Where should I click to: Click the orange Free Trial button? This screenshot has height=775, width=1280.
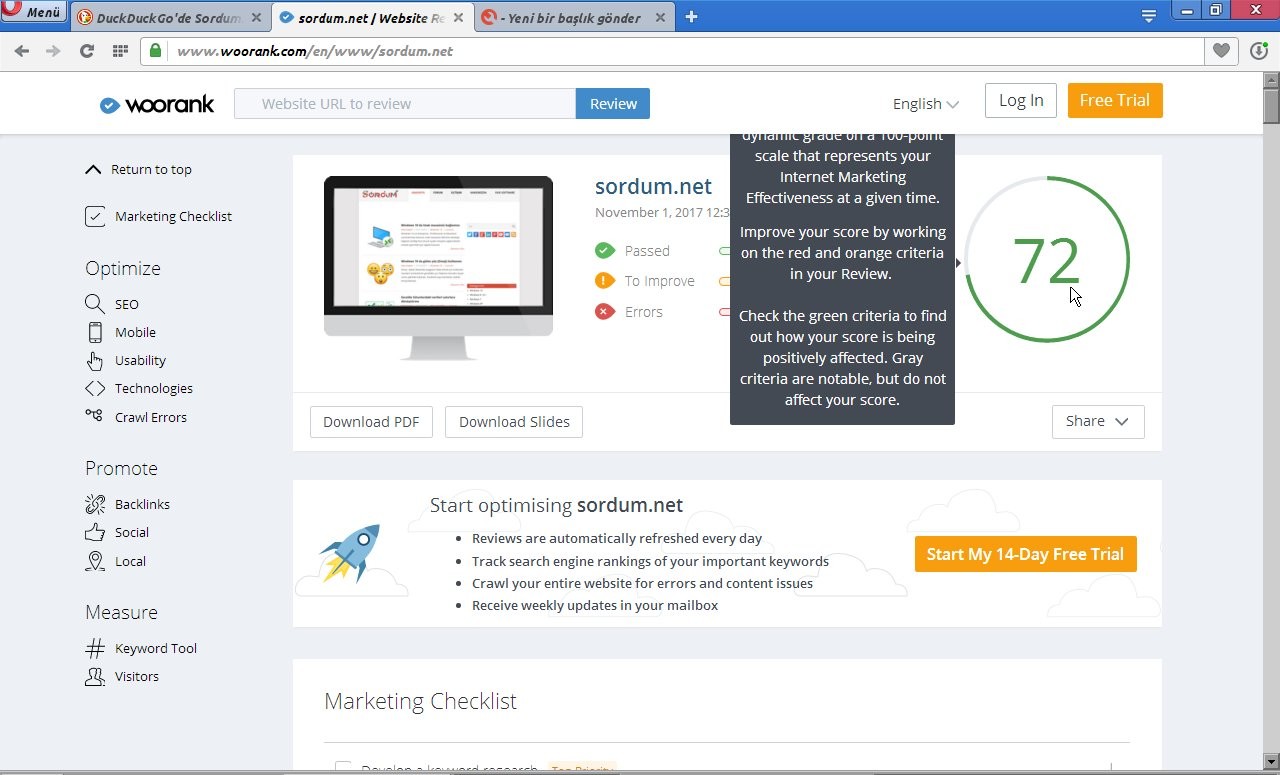click(x=1115, y=100)
